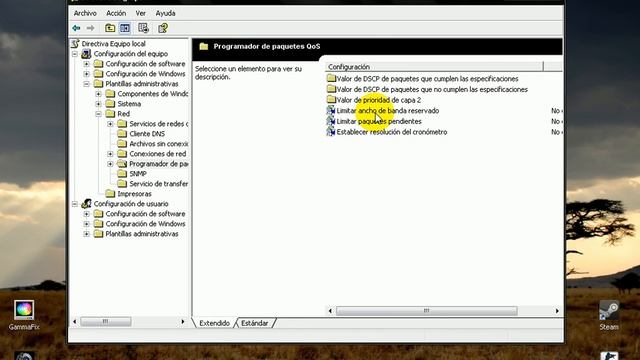Select 'Establecer resolución del cronómetro' text

tap(392, 132)
